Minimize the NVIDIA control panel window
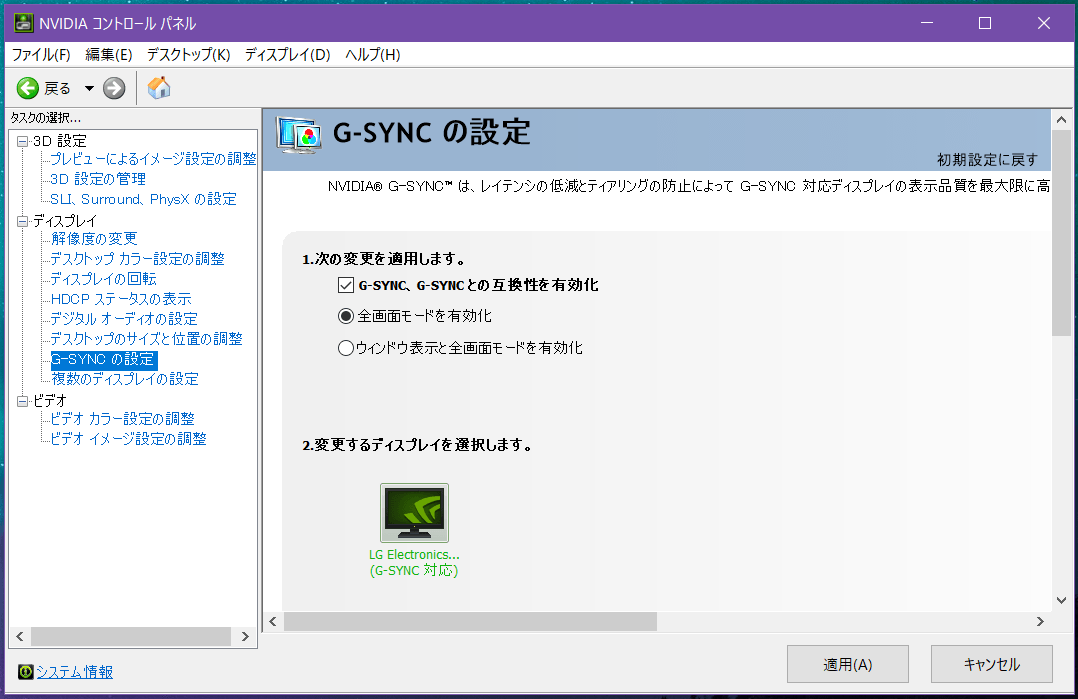The width and height of the screenshot is (1078, 699). pos(927,23)
